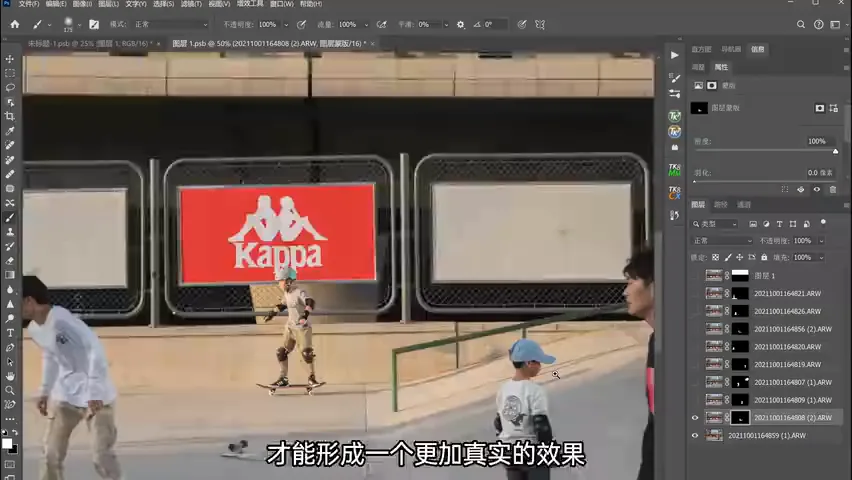This screenshot has height=480, width=852.
Task: Open the butterfly symmetry options
Action: pos(540,24)
